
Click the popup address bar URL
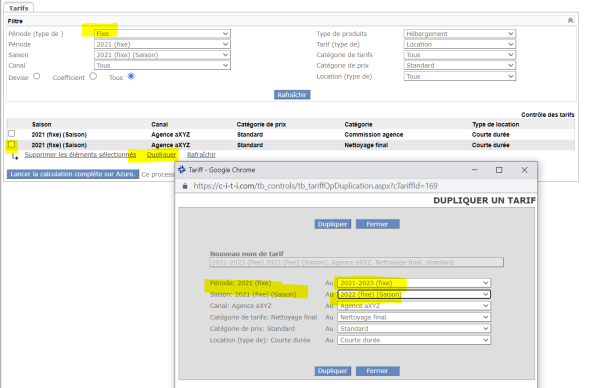[315, 186]
